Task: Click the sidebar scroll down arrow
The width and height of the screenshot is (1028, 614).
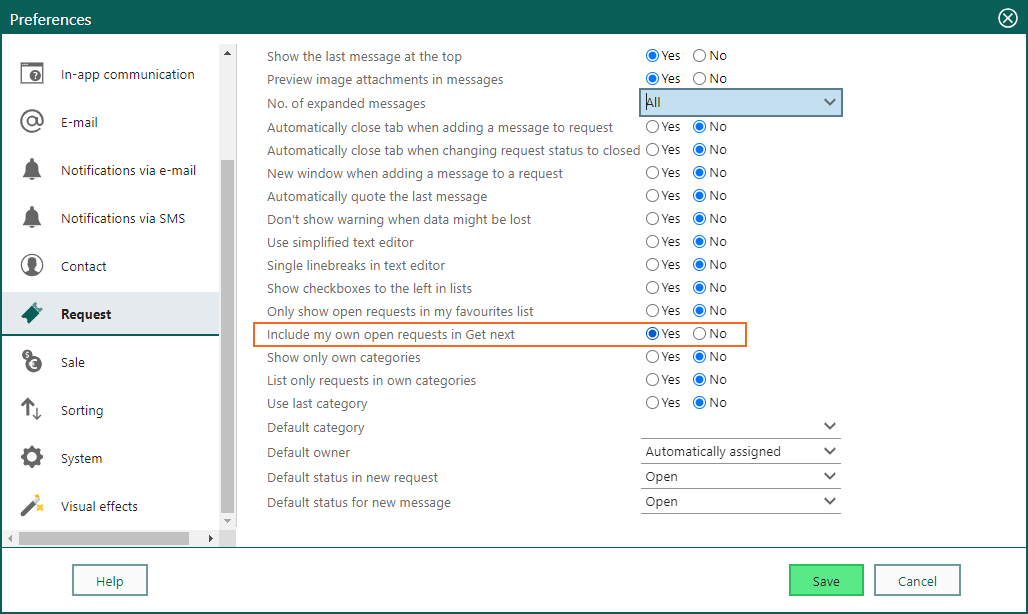Action: click(227, 521)
